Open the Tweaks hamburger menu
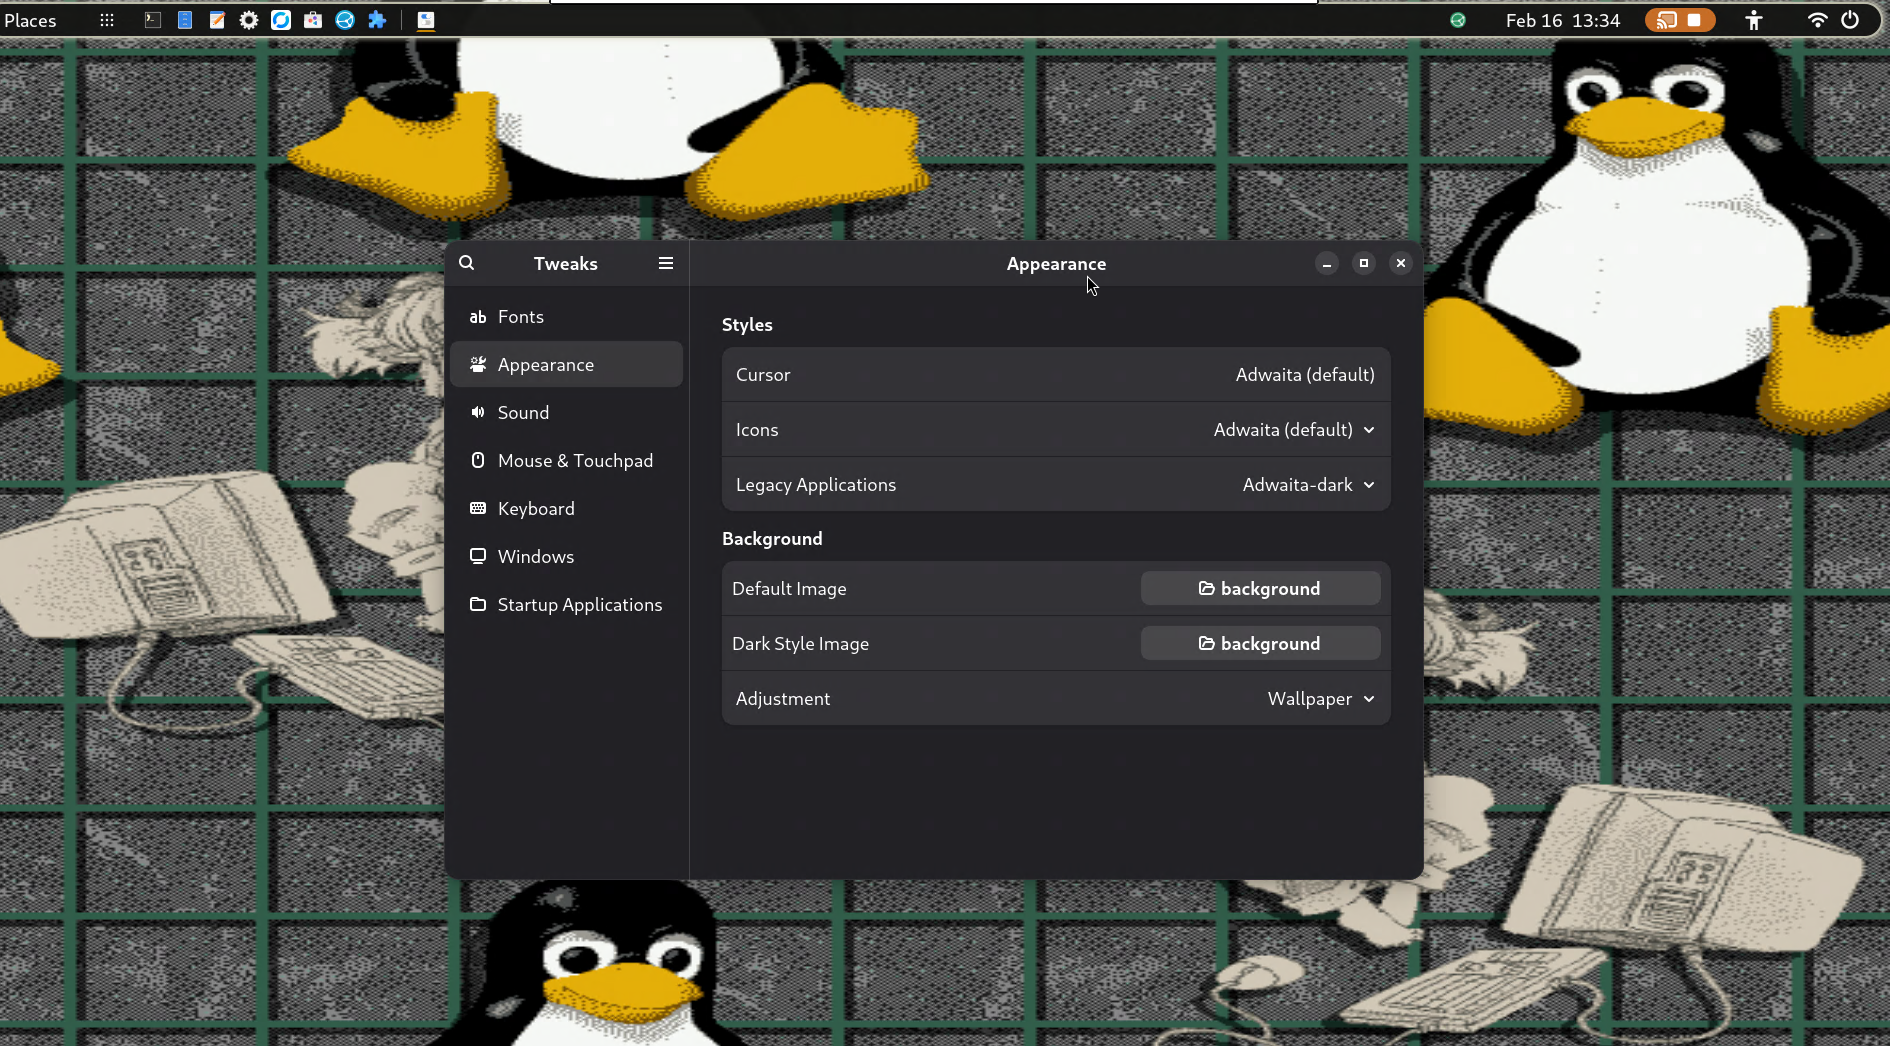 (666, 263)
